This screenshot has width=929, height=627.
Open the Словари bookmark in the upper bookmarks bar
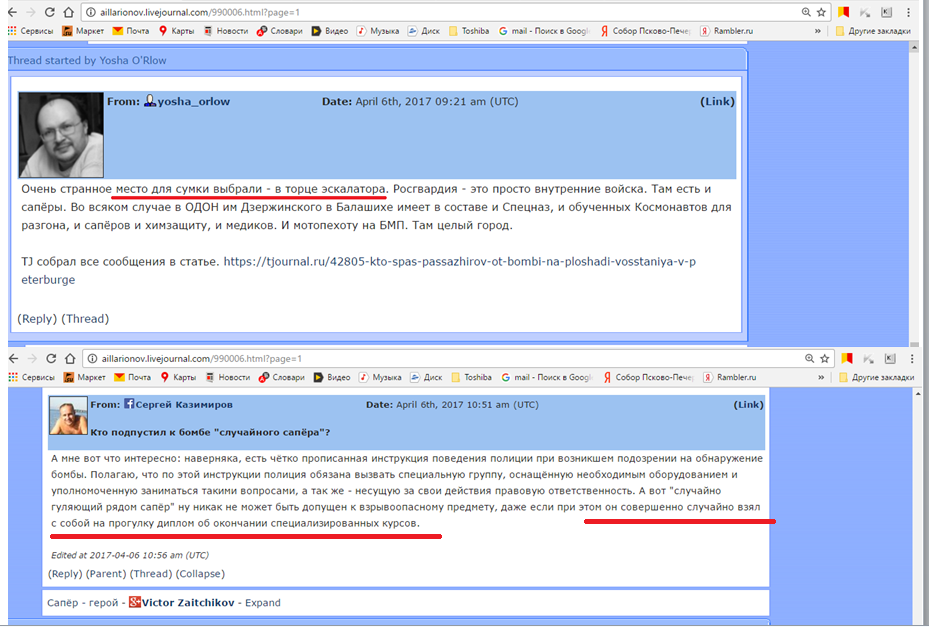tap(280, 31)
